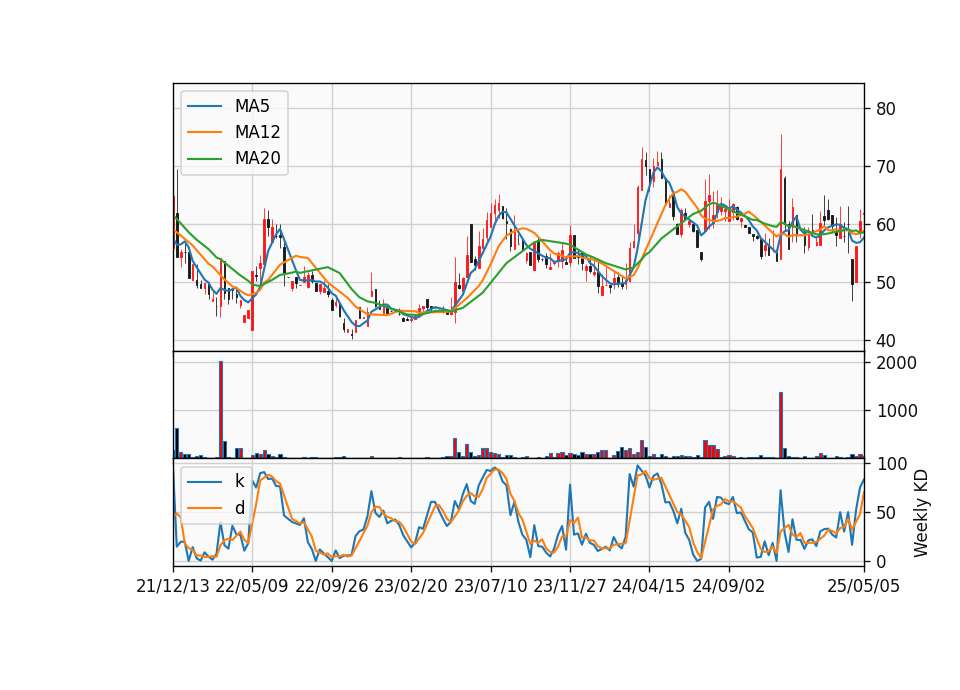Click the 21/12/13 date axis label
The image size is (960, 690).
pyautogui.click(x=173, y=587)
